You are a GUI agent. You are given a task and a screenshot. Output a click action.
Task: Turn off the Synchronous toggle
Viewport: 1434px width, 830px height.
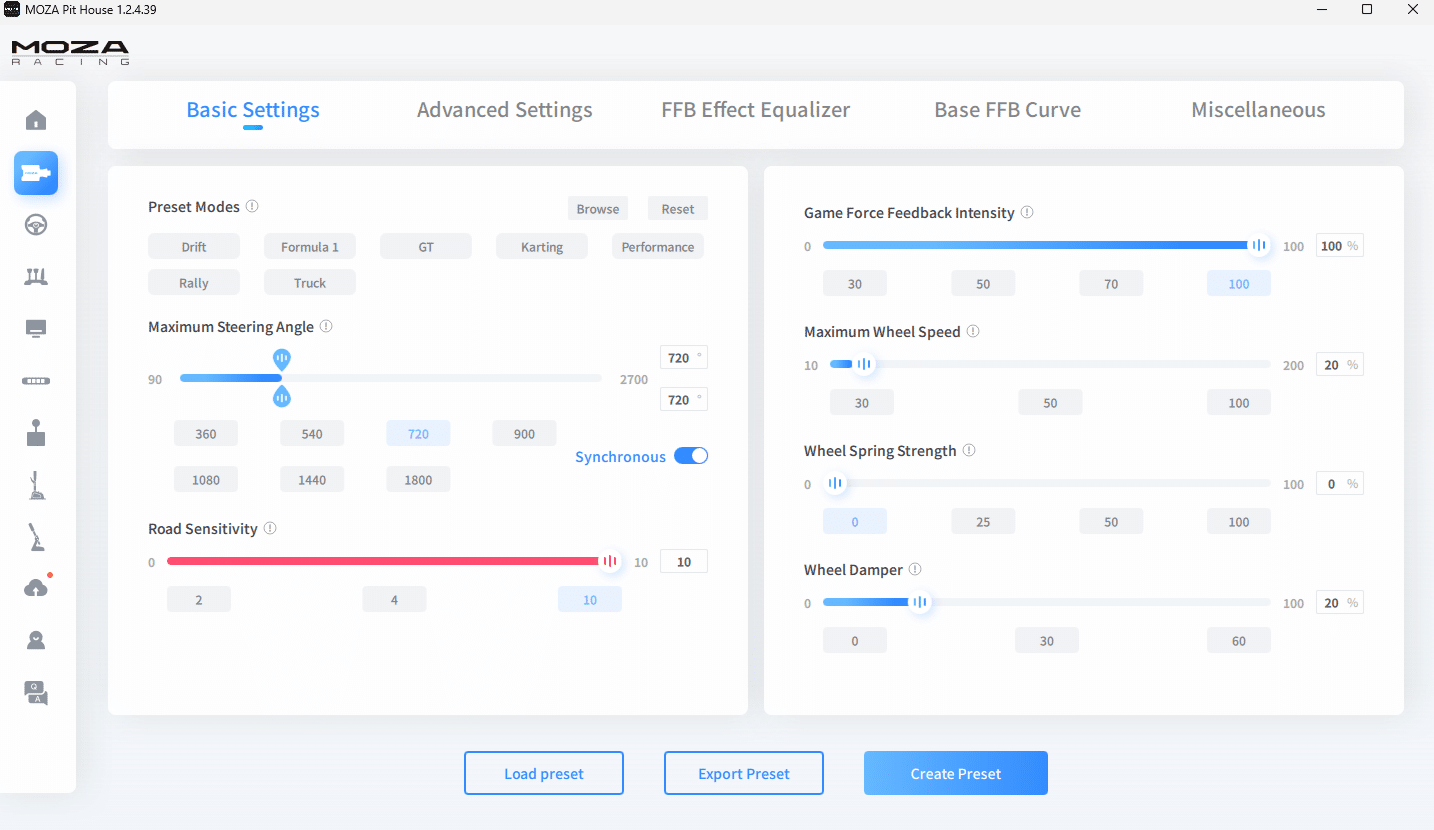point(691,456)
